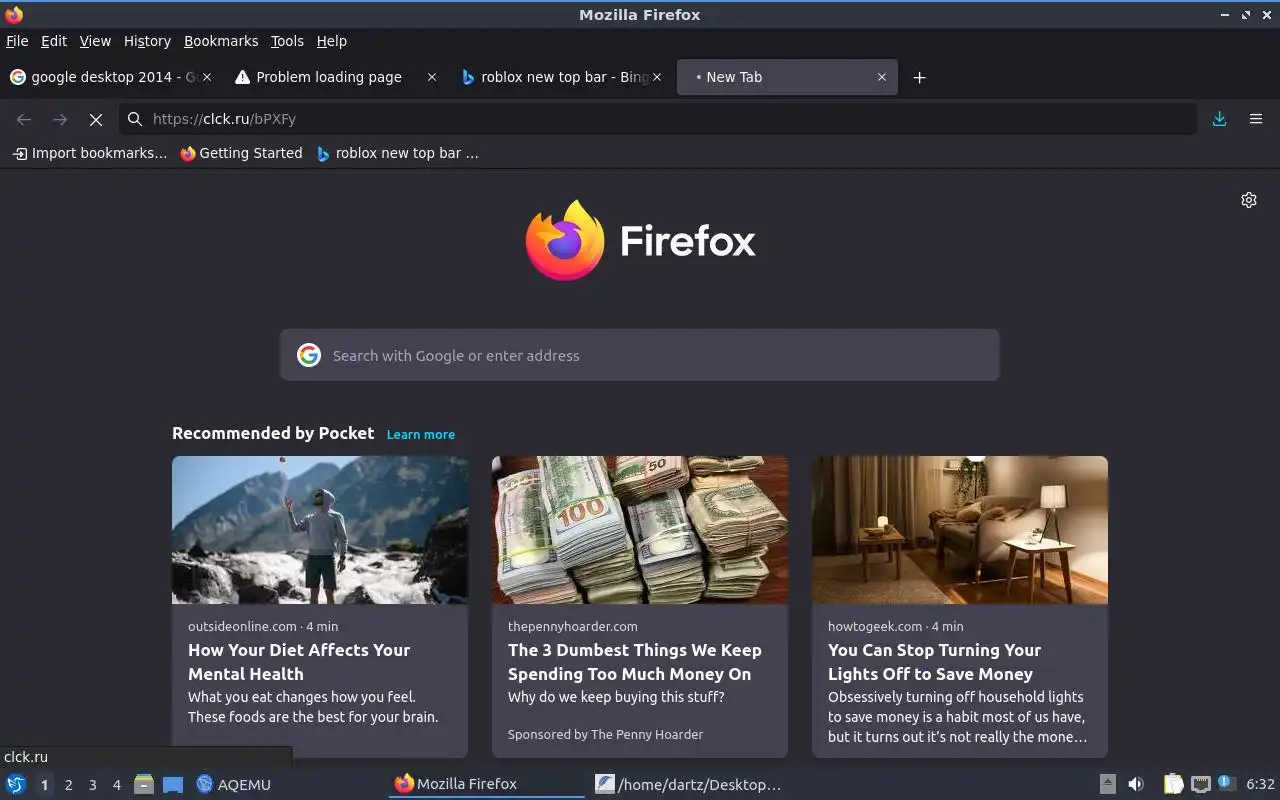Click the search magnifier icon in URL bar
Screen dimensions: 1280x800
click(x=135, y=119)
